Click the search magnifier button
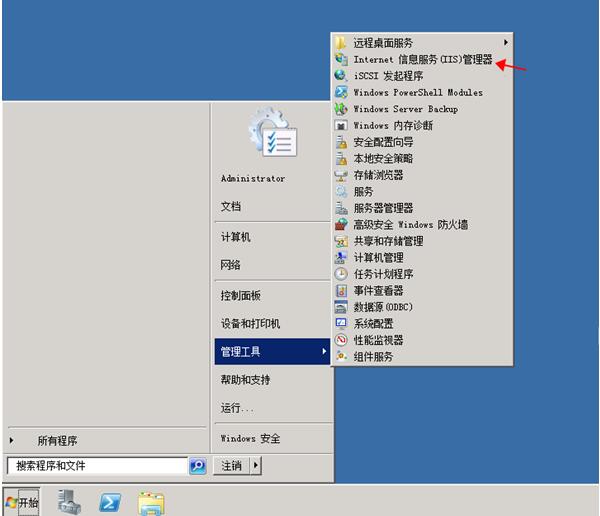 point(197,466)
